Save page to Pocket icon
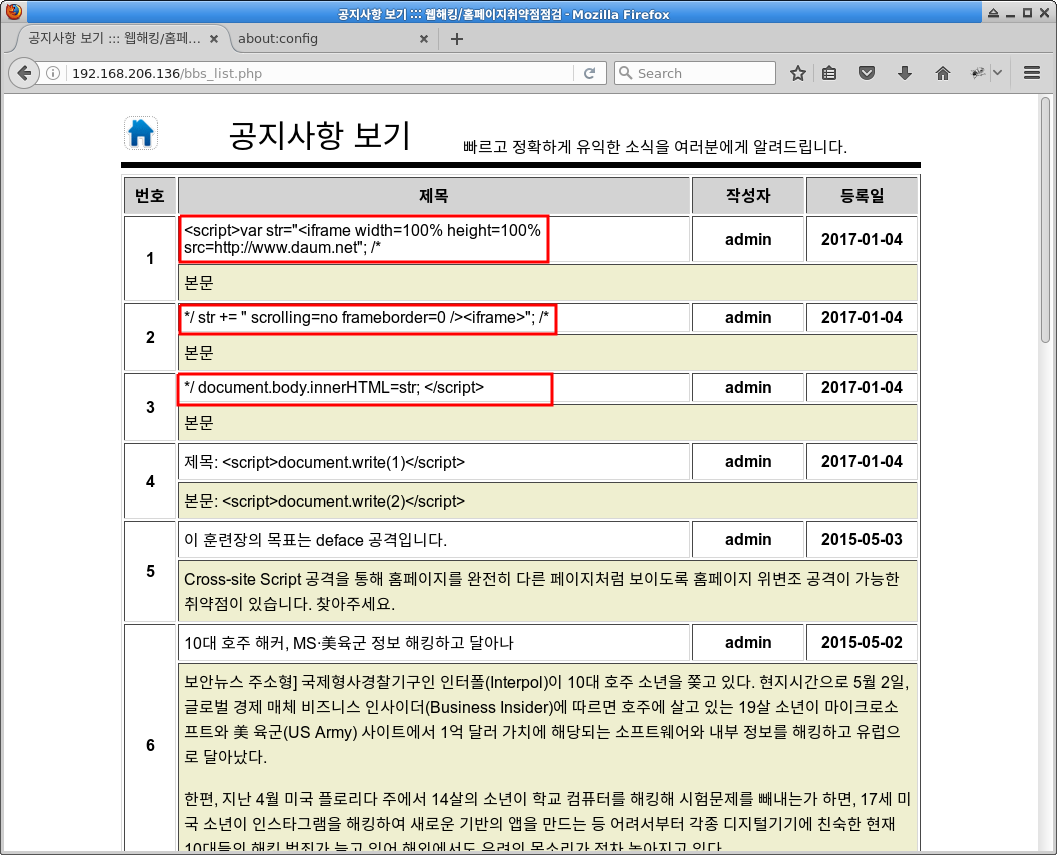Viewport: 1057px width, 855px height. 867,73
